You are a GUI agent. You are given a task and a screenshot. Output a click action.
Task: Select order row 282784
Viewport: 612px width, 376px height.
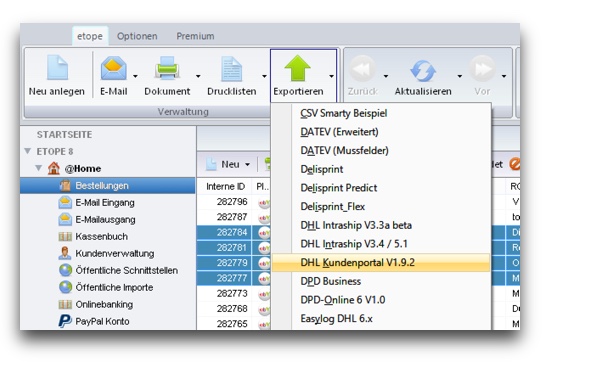[232, 232]
